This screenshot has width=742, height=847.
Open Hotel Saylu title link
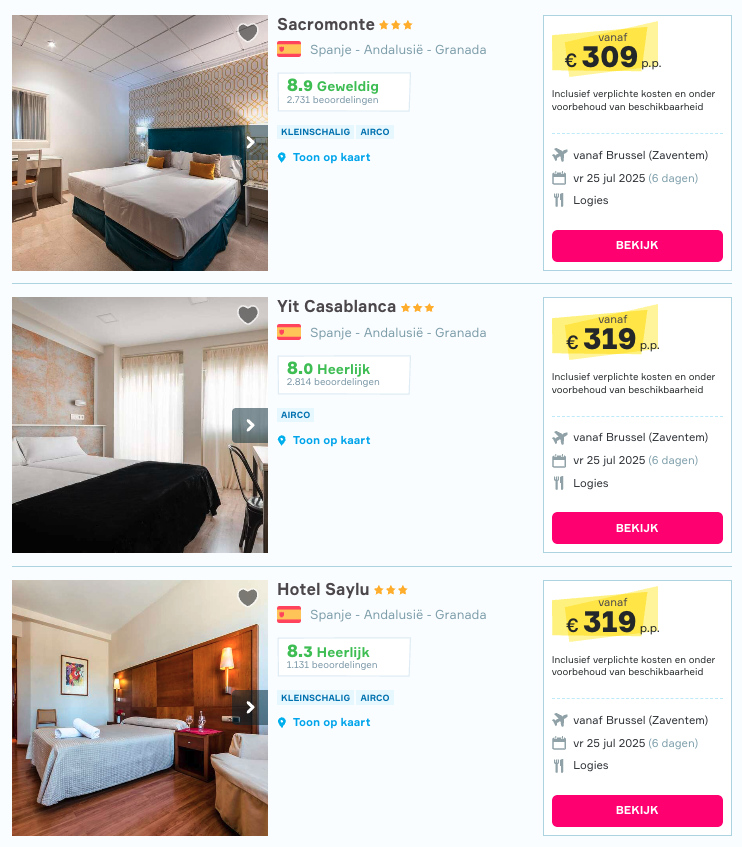pos(323,589)
